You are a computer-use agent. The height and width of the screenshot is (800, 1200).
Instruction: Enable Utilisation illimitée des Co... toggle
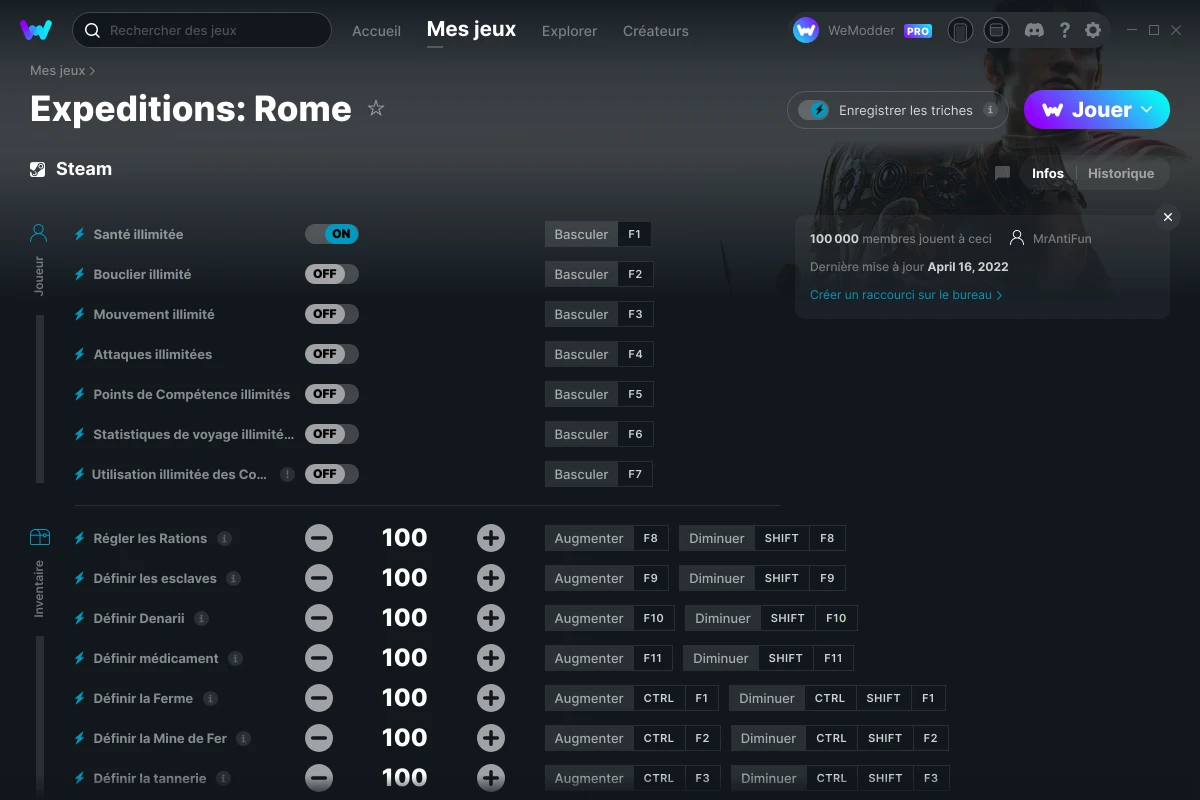point(332,474)
